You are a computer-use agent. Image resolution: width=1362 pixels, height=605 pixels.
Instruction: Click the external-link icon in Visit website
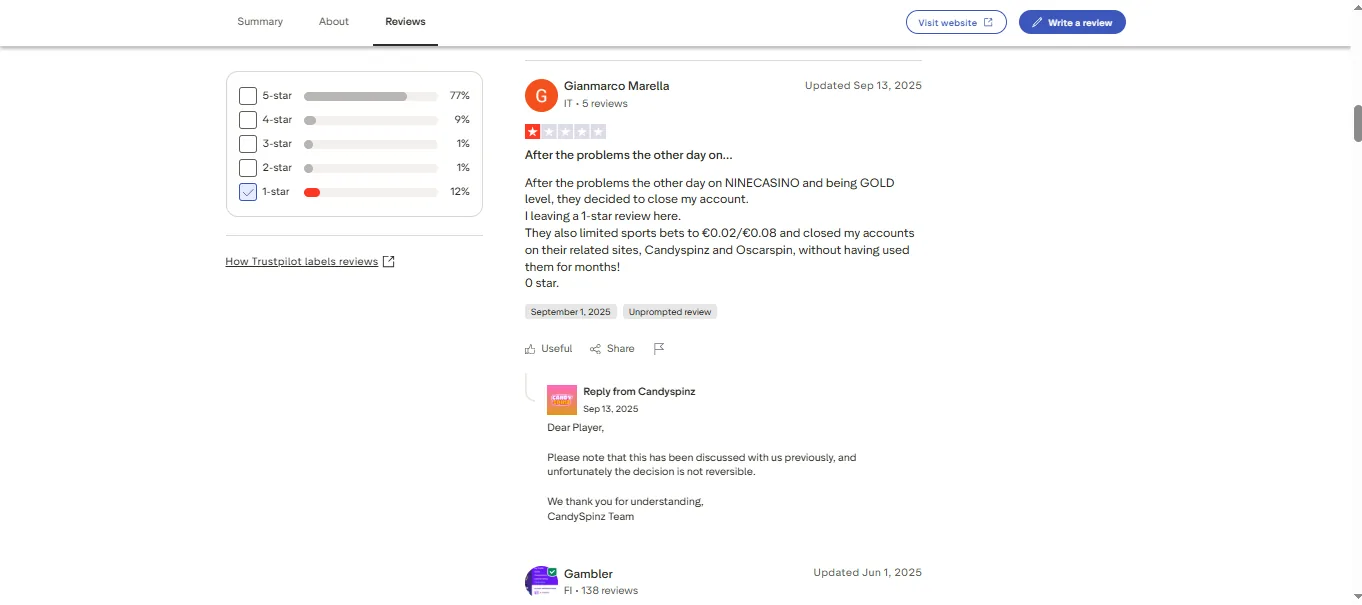(988, 22)
